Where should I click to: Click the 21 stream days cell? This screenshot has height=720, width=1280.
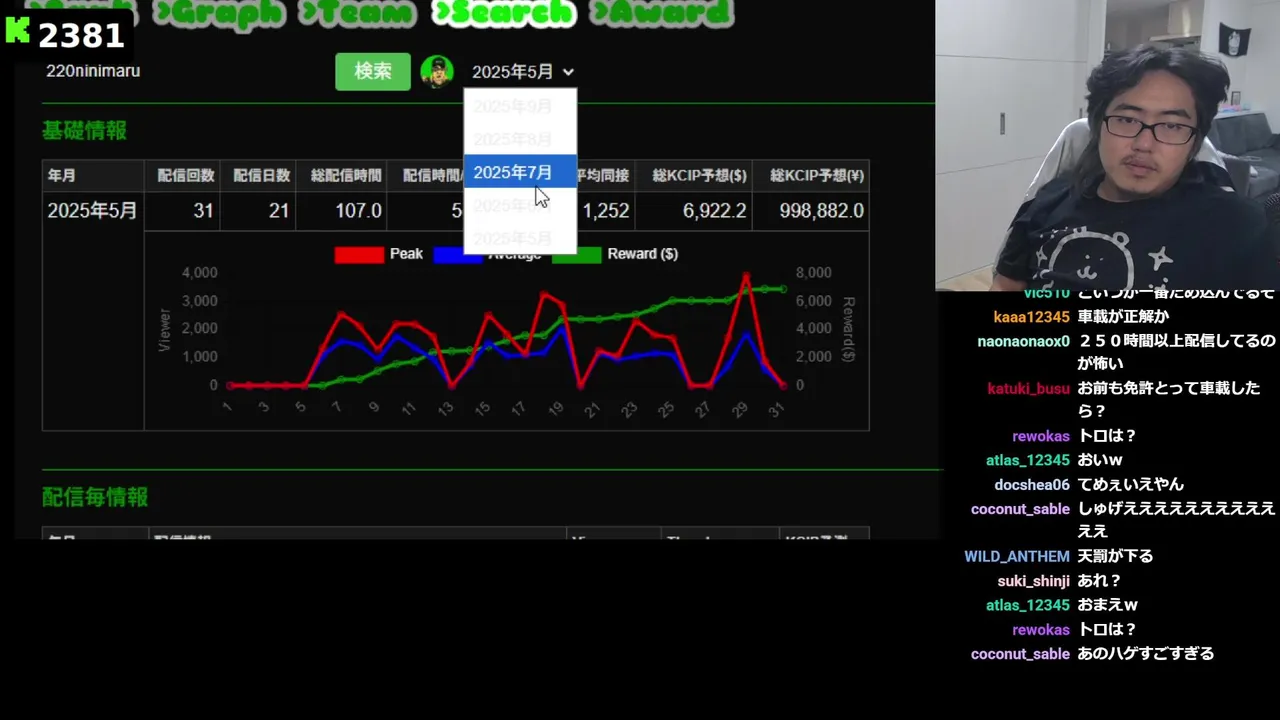[258, 211]
